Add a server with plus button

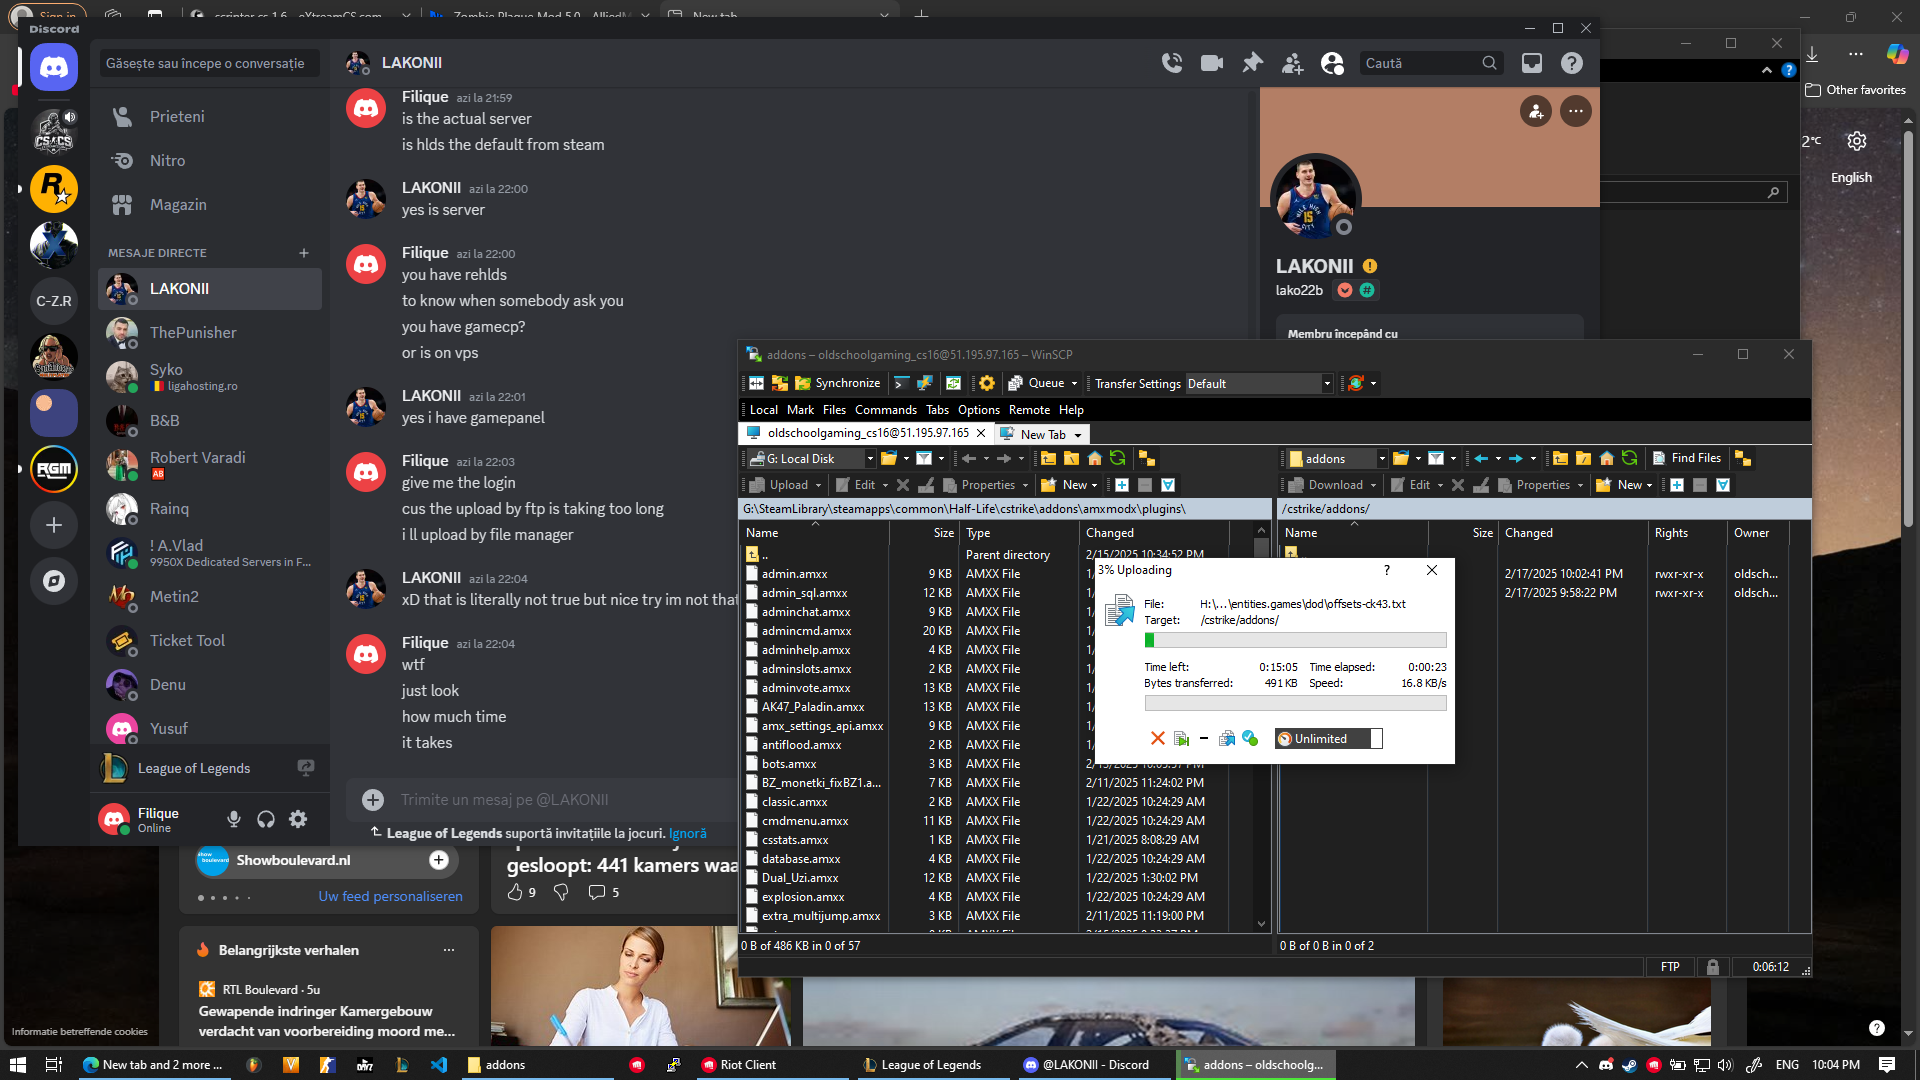point(54,525)
